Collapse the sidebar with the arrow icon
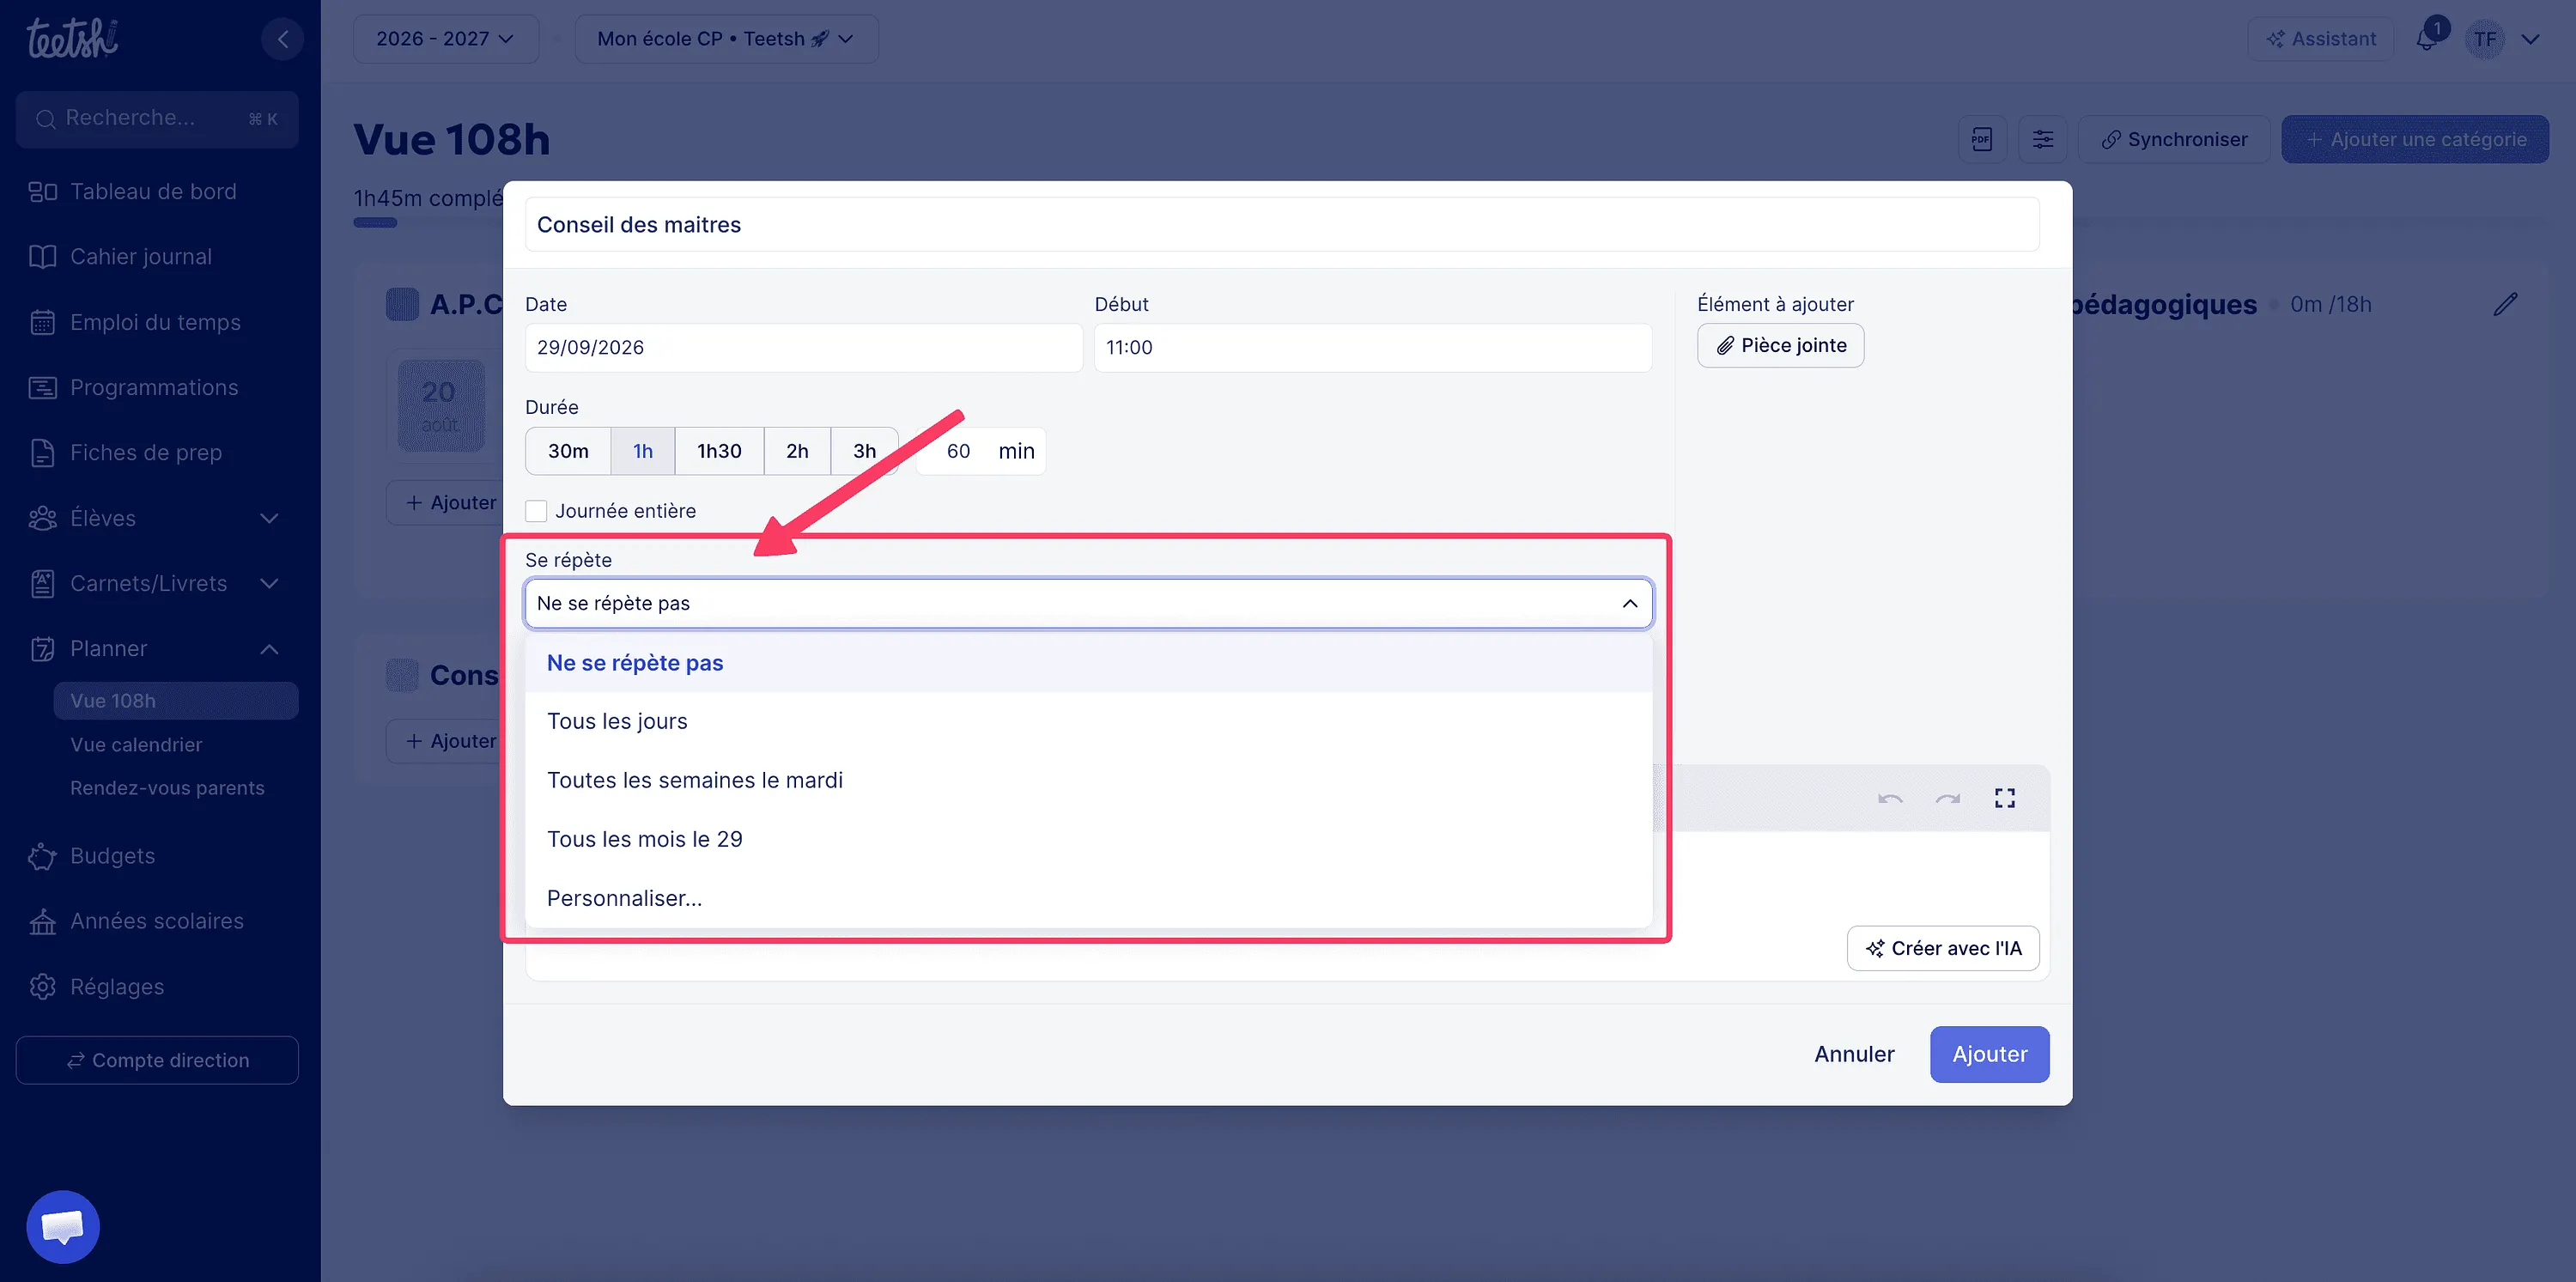The height and width of the screenshot is (1282, 2576). [283, 39]
